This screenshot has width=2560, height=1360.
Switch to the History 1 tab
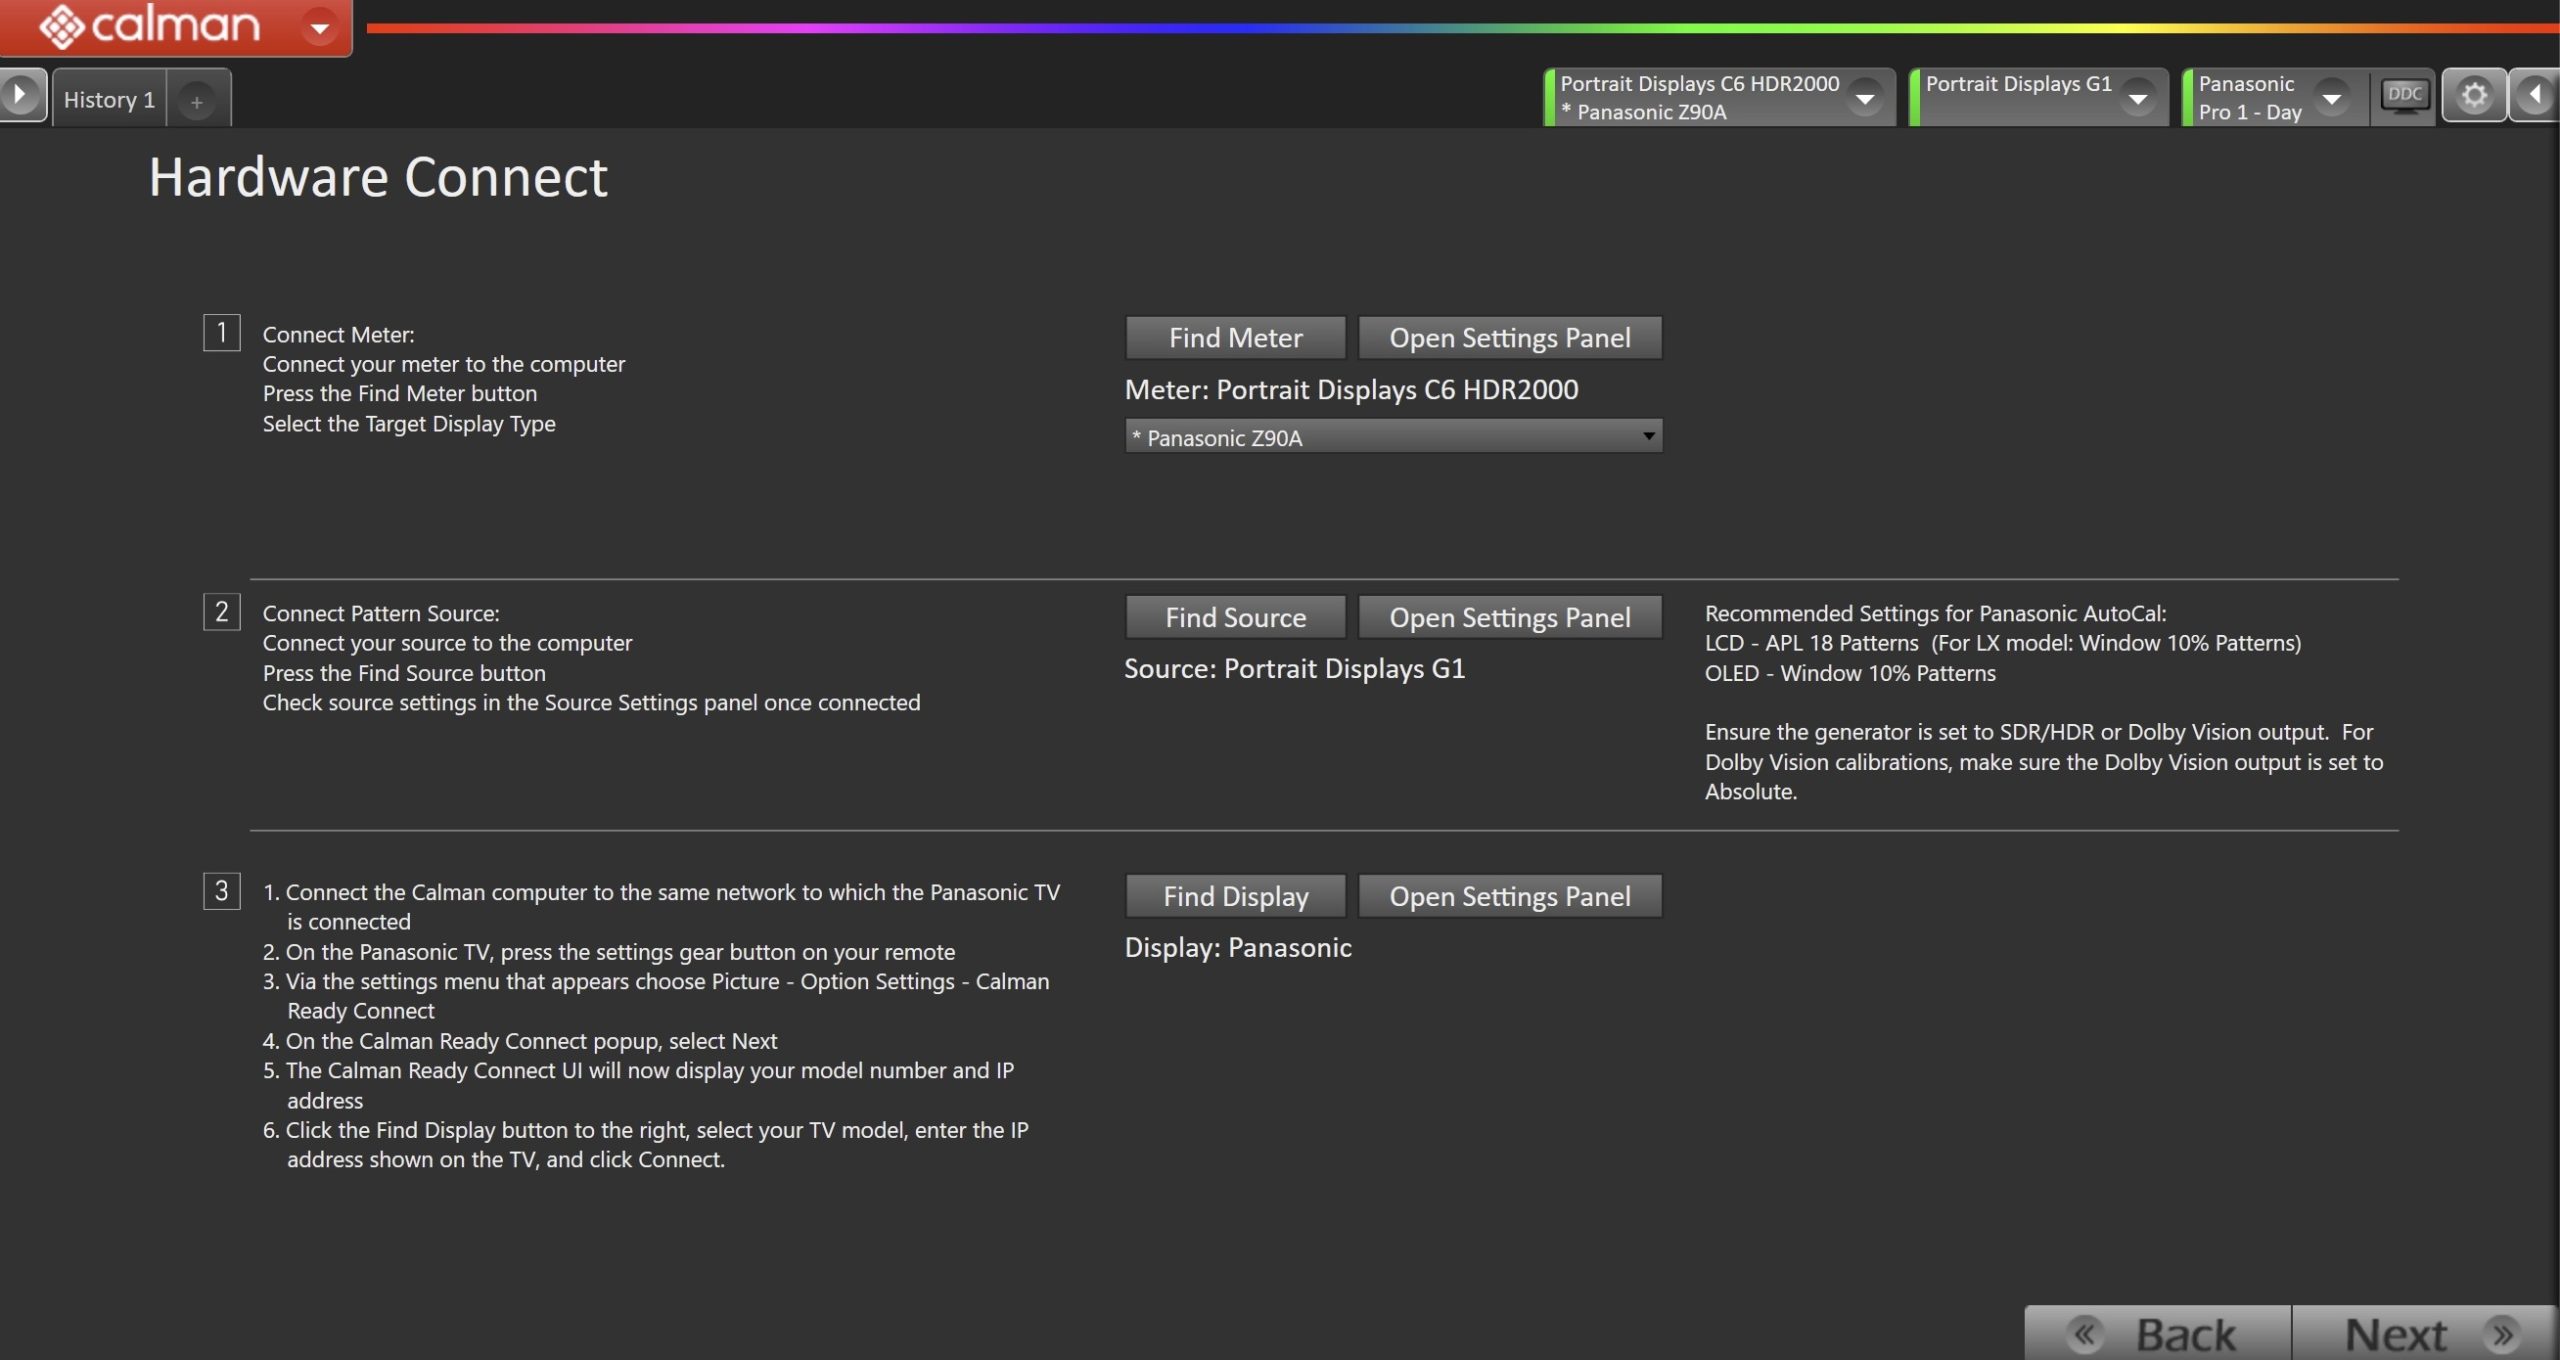point(109,99)
